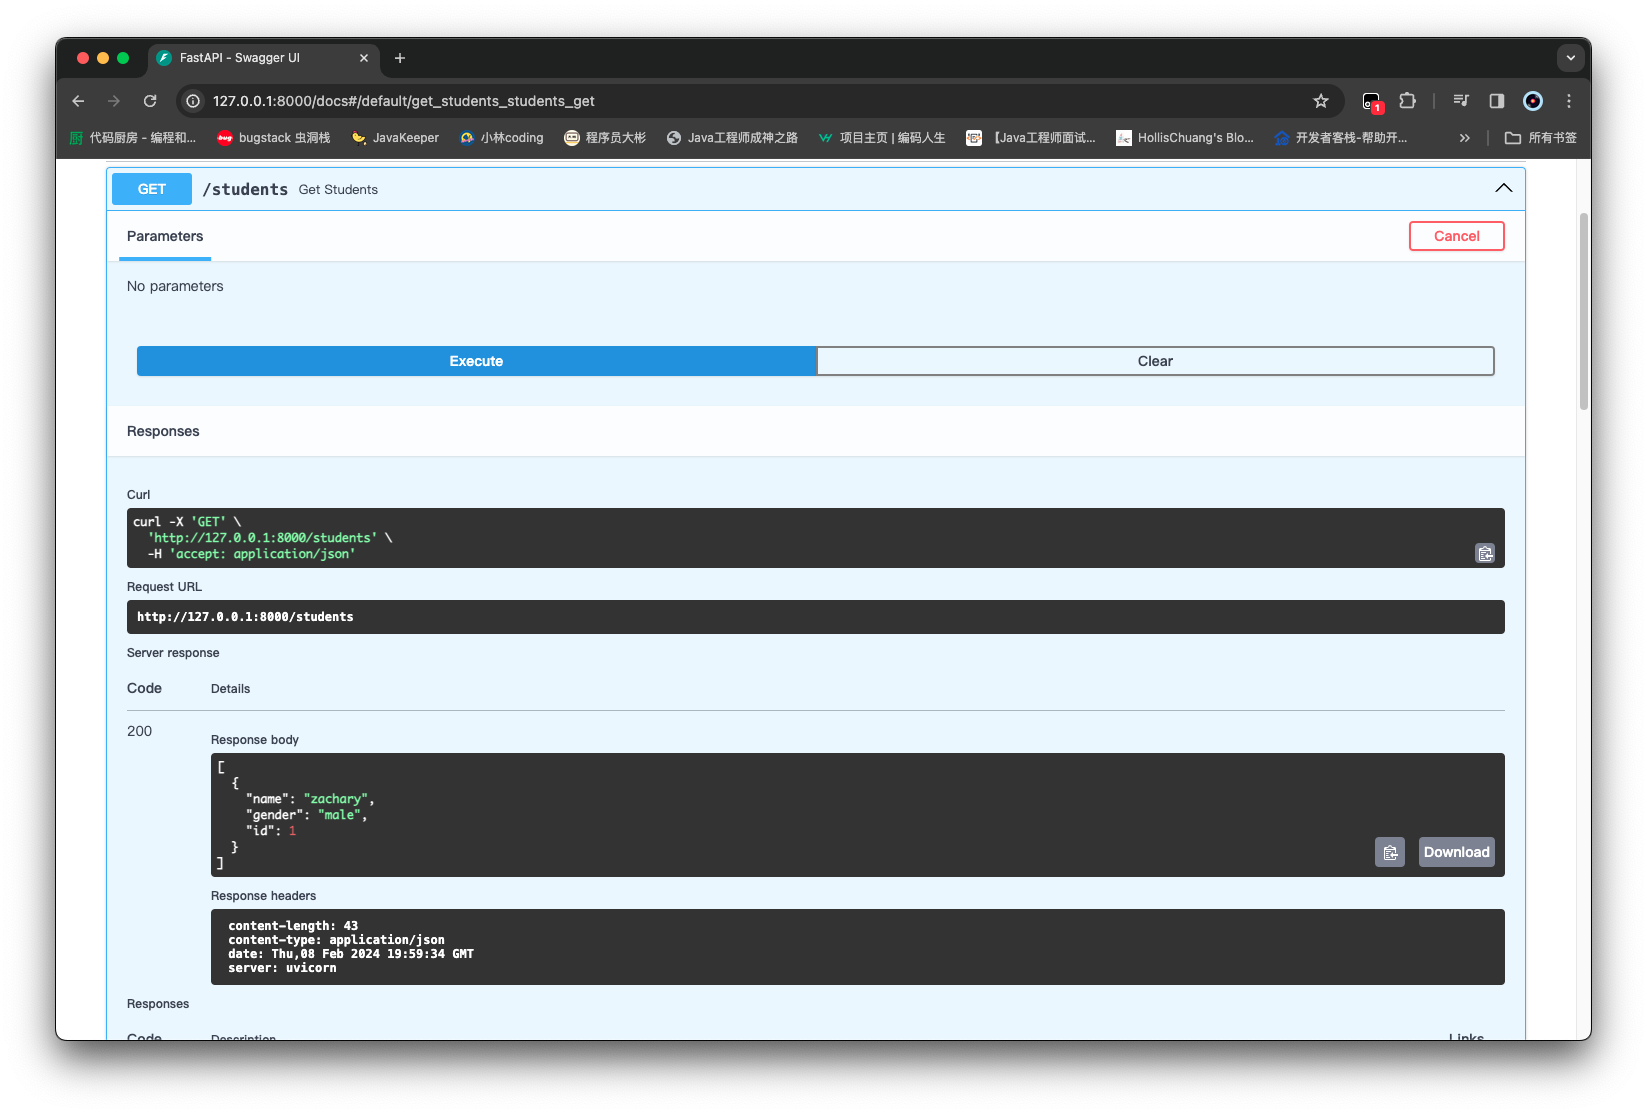Screen dimensions: 1647x1114
Task: Click the page vertical scrollbar
Action: [1584, 311]
